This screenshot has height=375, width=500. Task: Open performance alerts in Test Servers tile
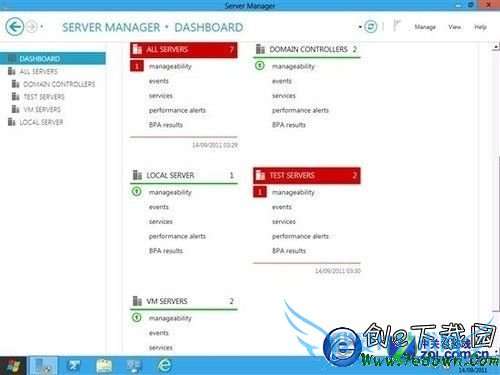pos(300,236)
